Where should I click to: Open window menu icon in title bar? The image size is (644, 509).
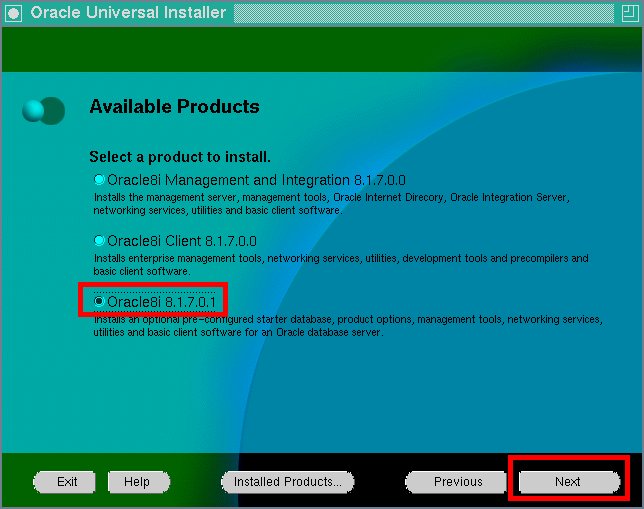tap(14, 13)
